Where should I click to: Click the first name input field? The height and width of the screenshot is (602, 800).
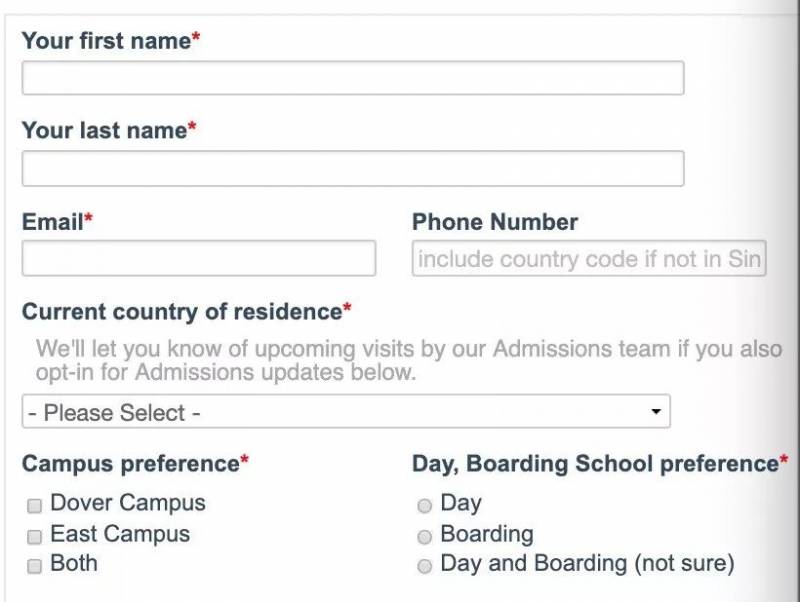pyautogui.click(x=352, y=78)
